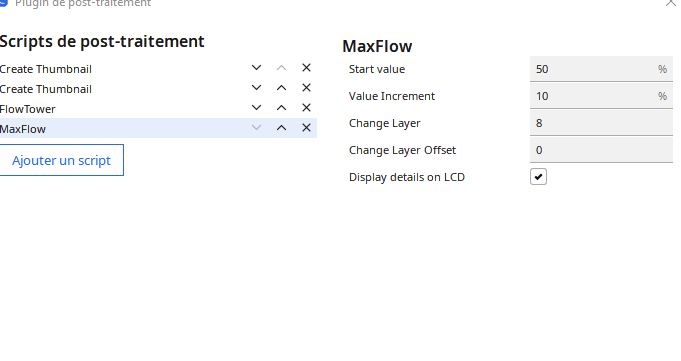Click the Change Layer field
This screenshot has height=361, width=681.
(601, 123)
